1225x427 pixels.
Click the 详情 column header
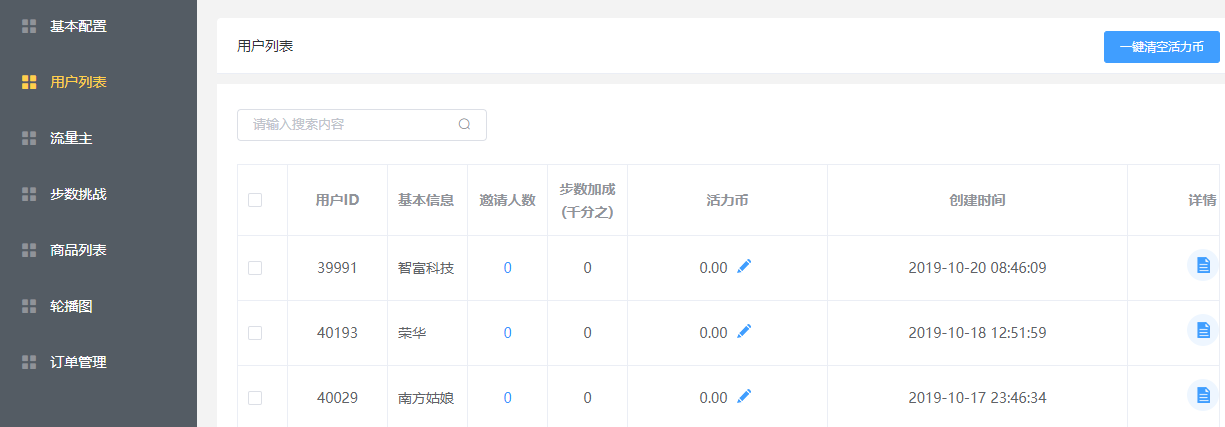click(1202, 200)
